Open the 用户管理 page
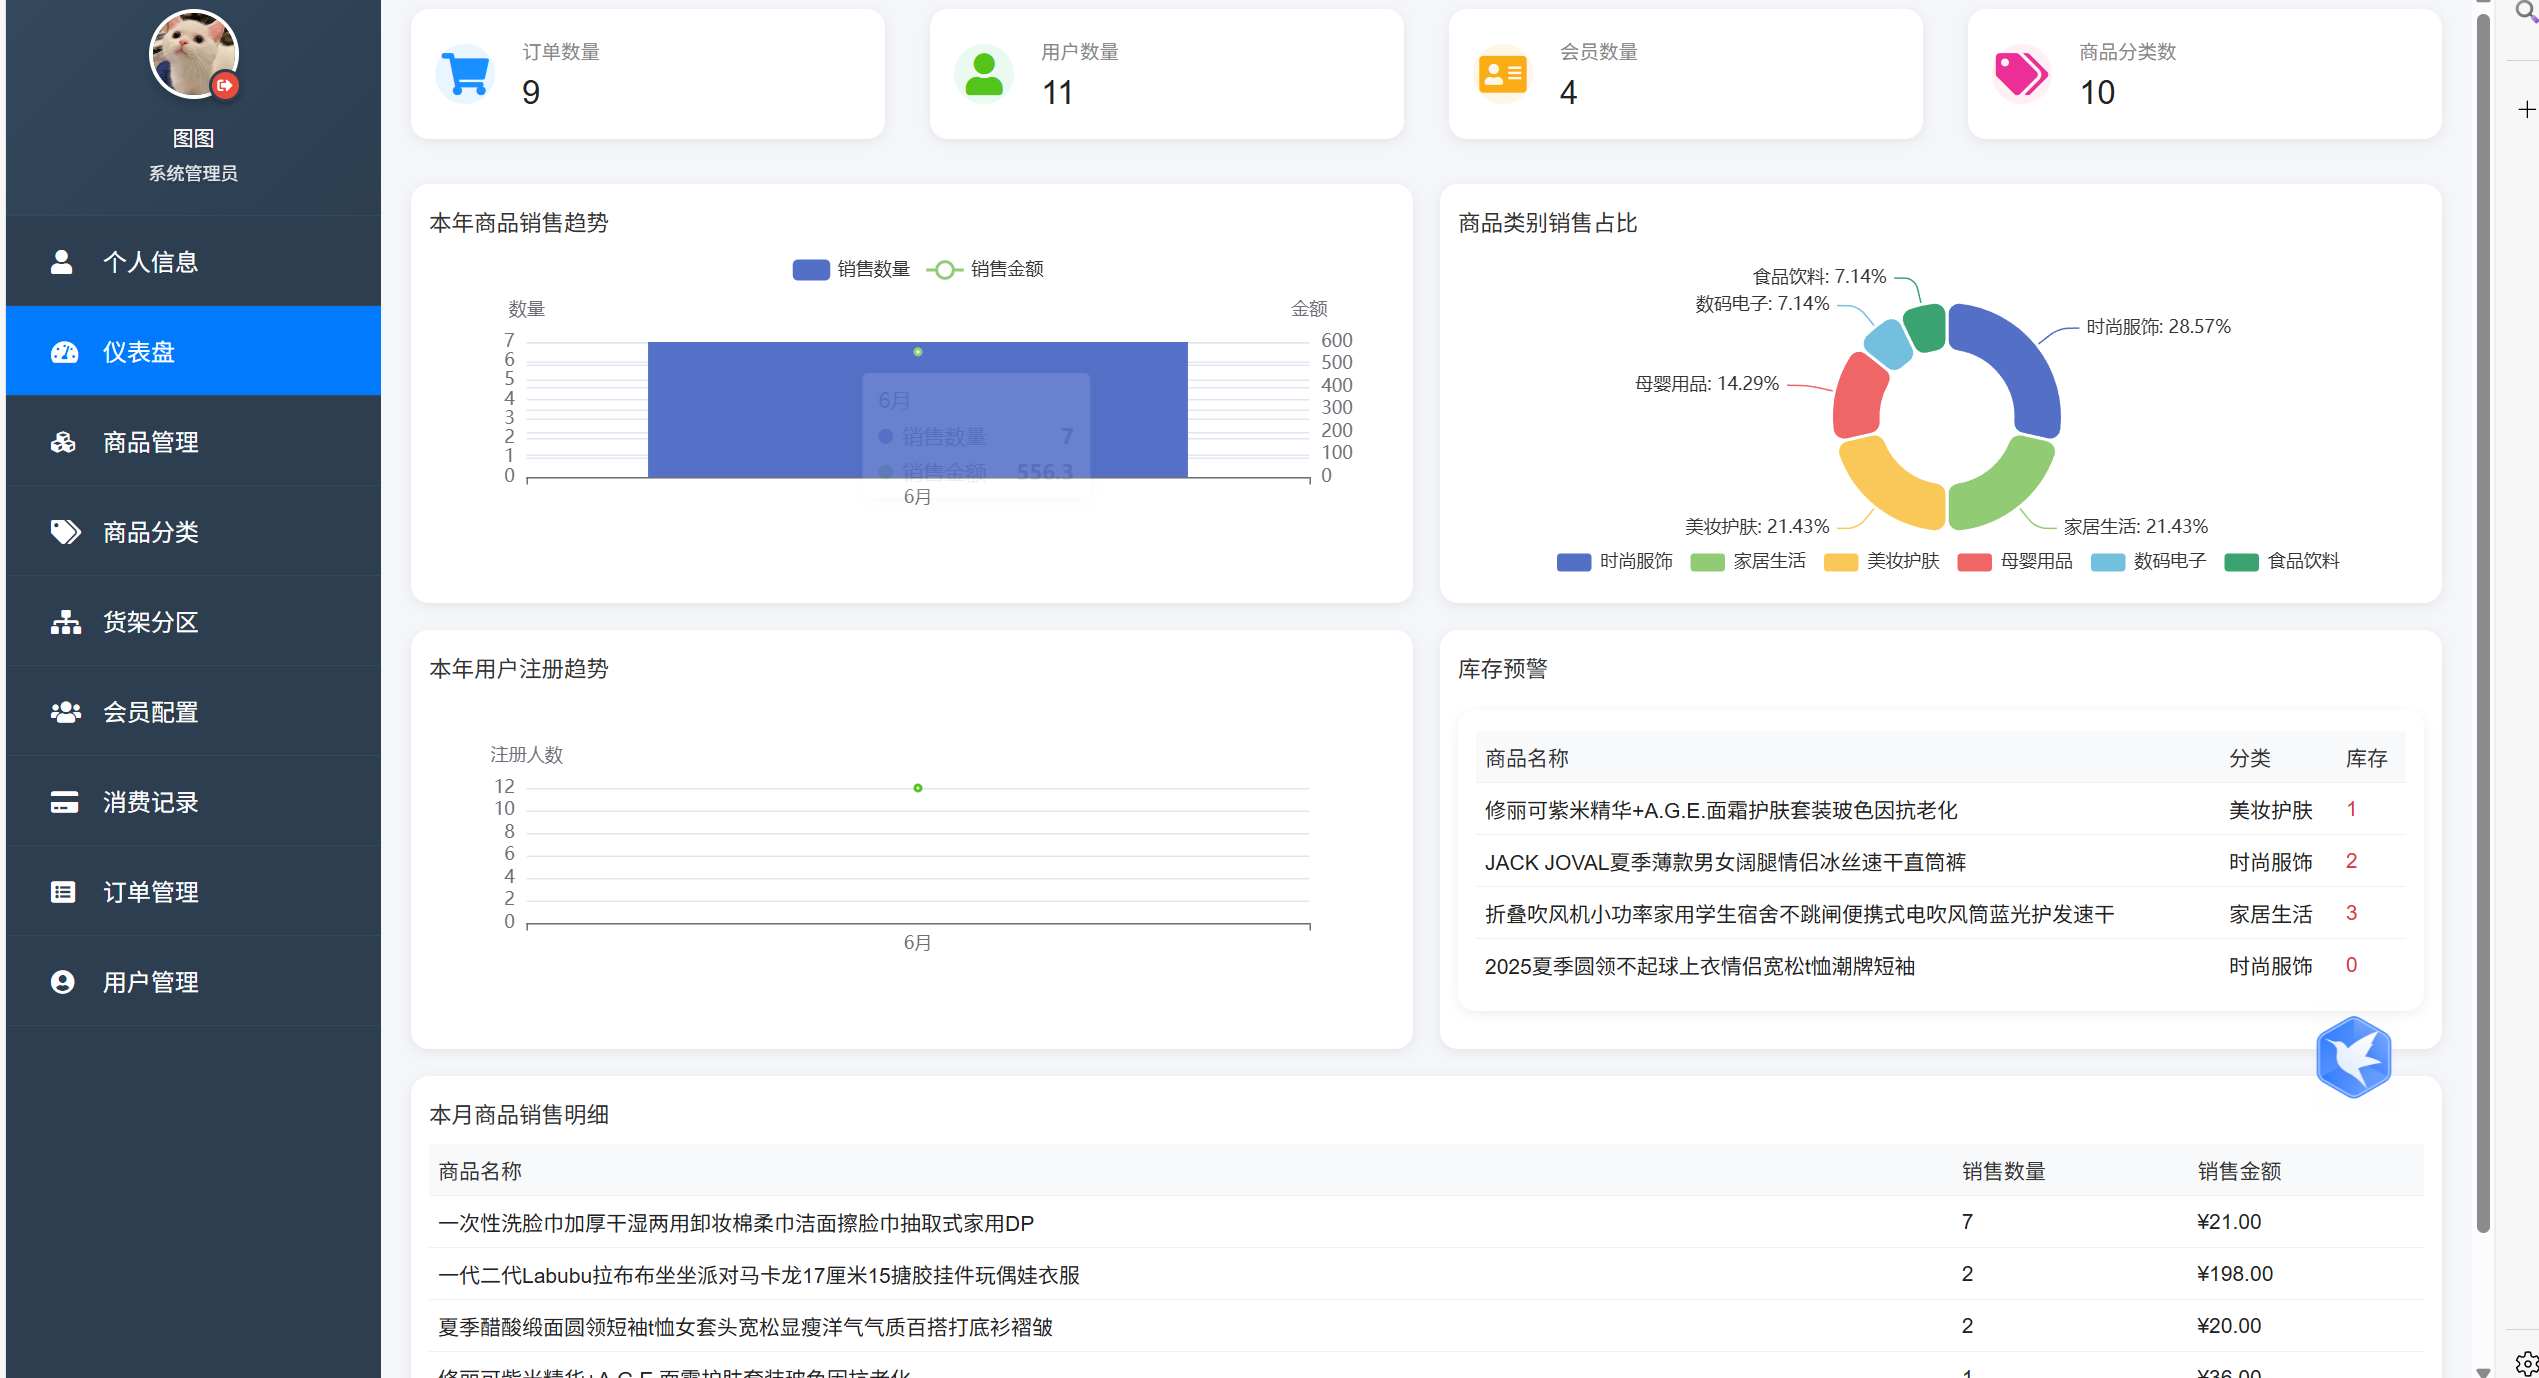The image size is (2539, 1378). (150, 982)
